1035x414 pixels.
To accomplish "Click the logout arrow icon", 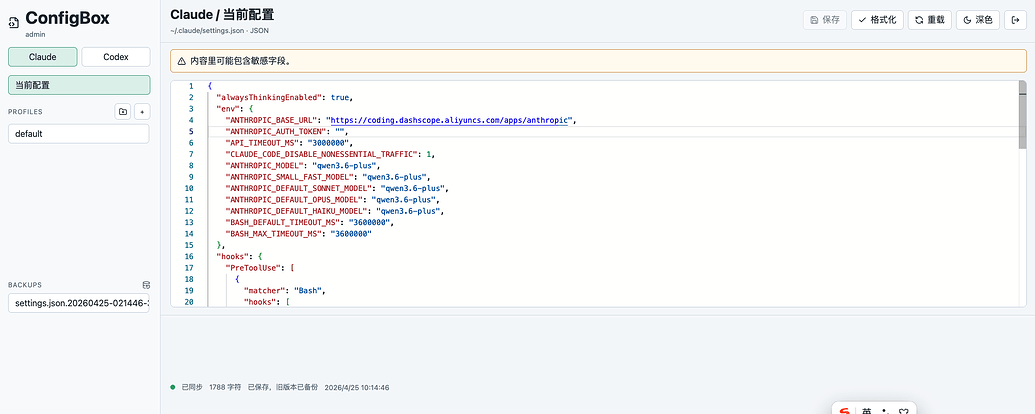I will [x=1015, y=20].
